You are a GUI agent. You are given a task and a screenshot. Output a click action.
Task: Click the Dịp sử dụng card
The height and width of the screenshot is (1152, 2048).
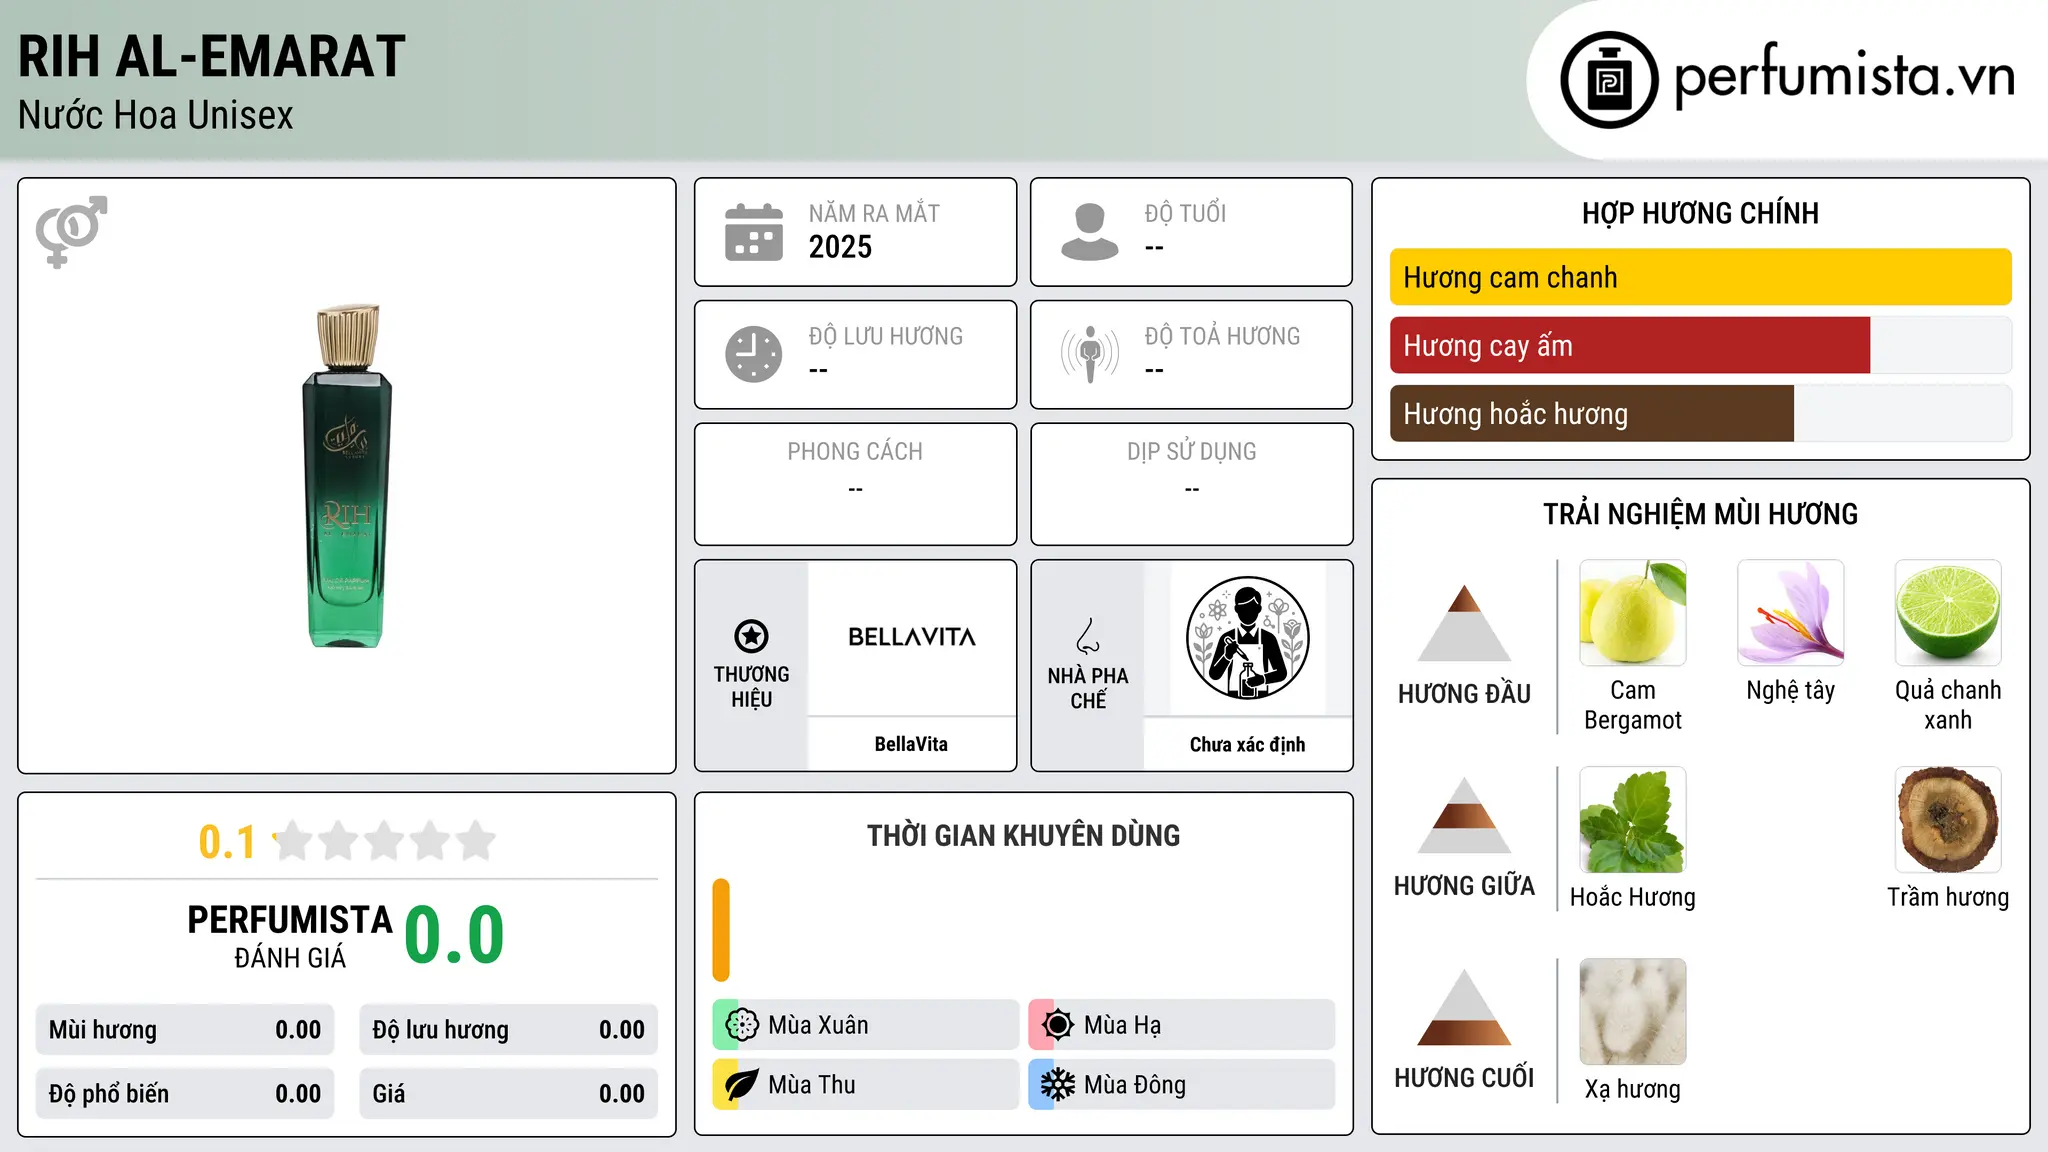tap(1191, 484)
